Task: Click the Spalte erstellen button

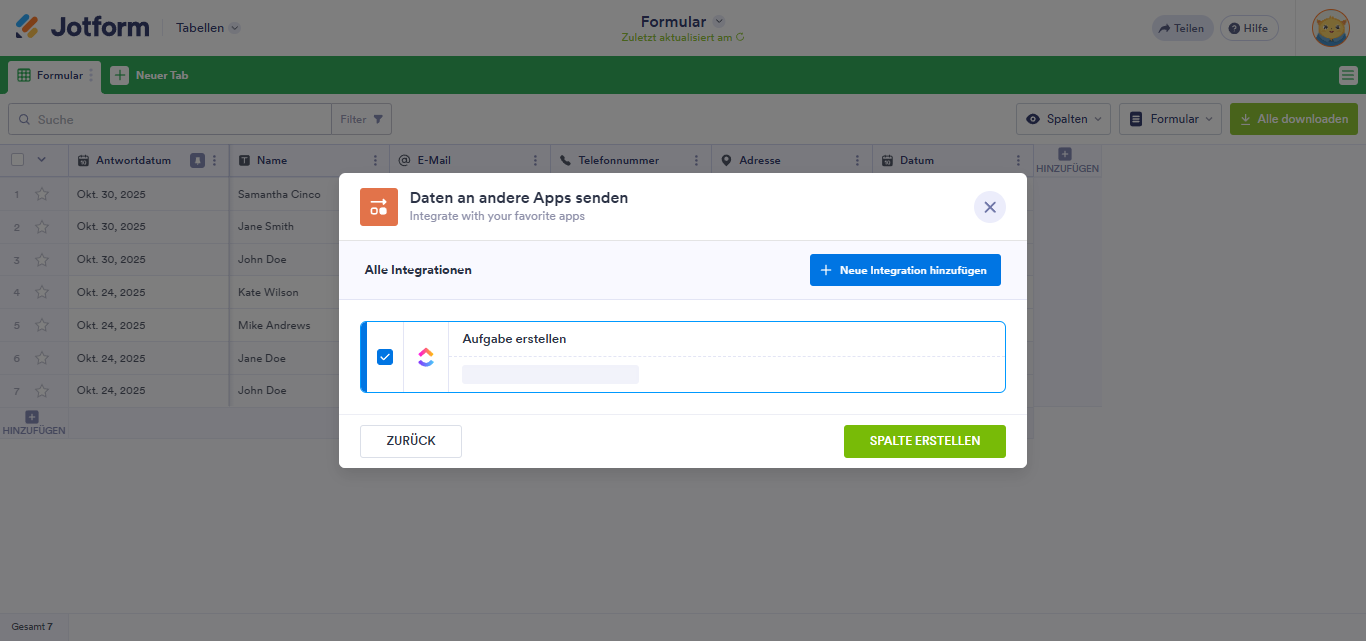Action: pos(924,441)
